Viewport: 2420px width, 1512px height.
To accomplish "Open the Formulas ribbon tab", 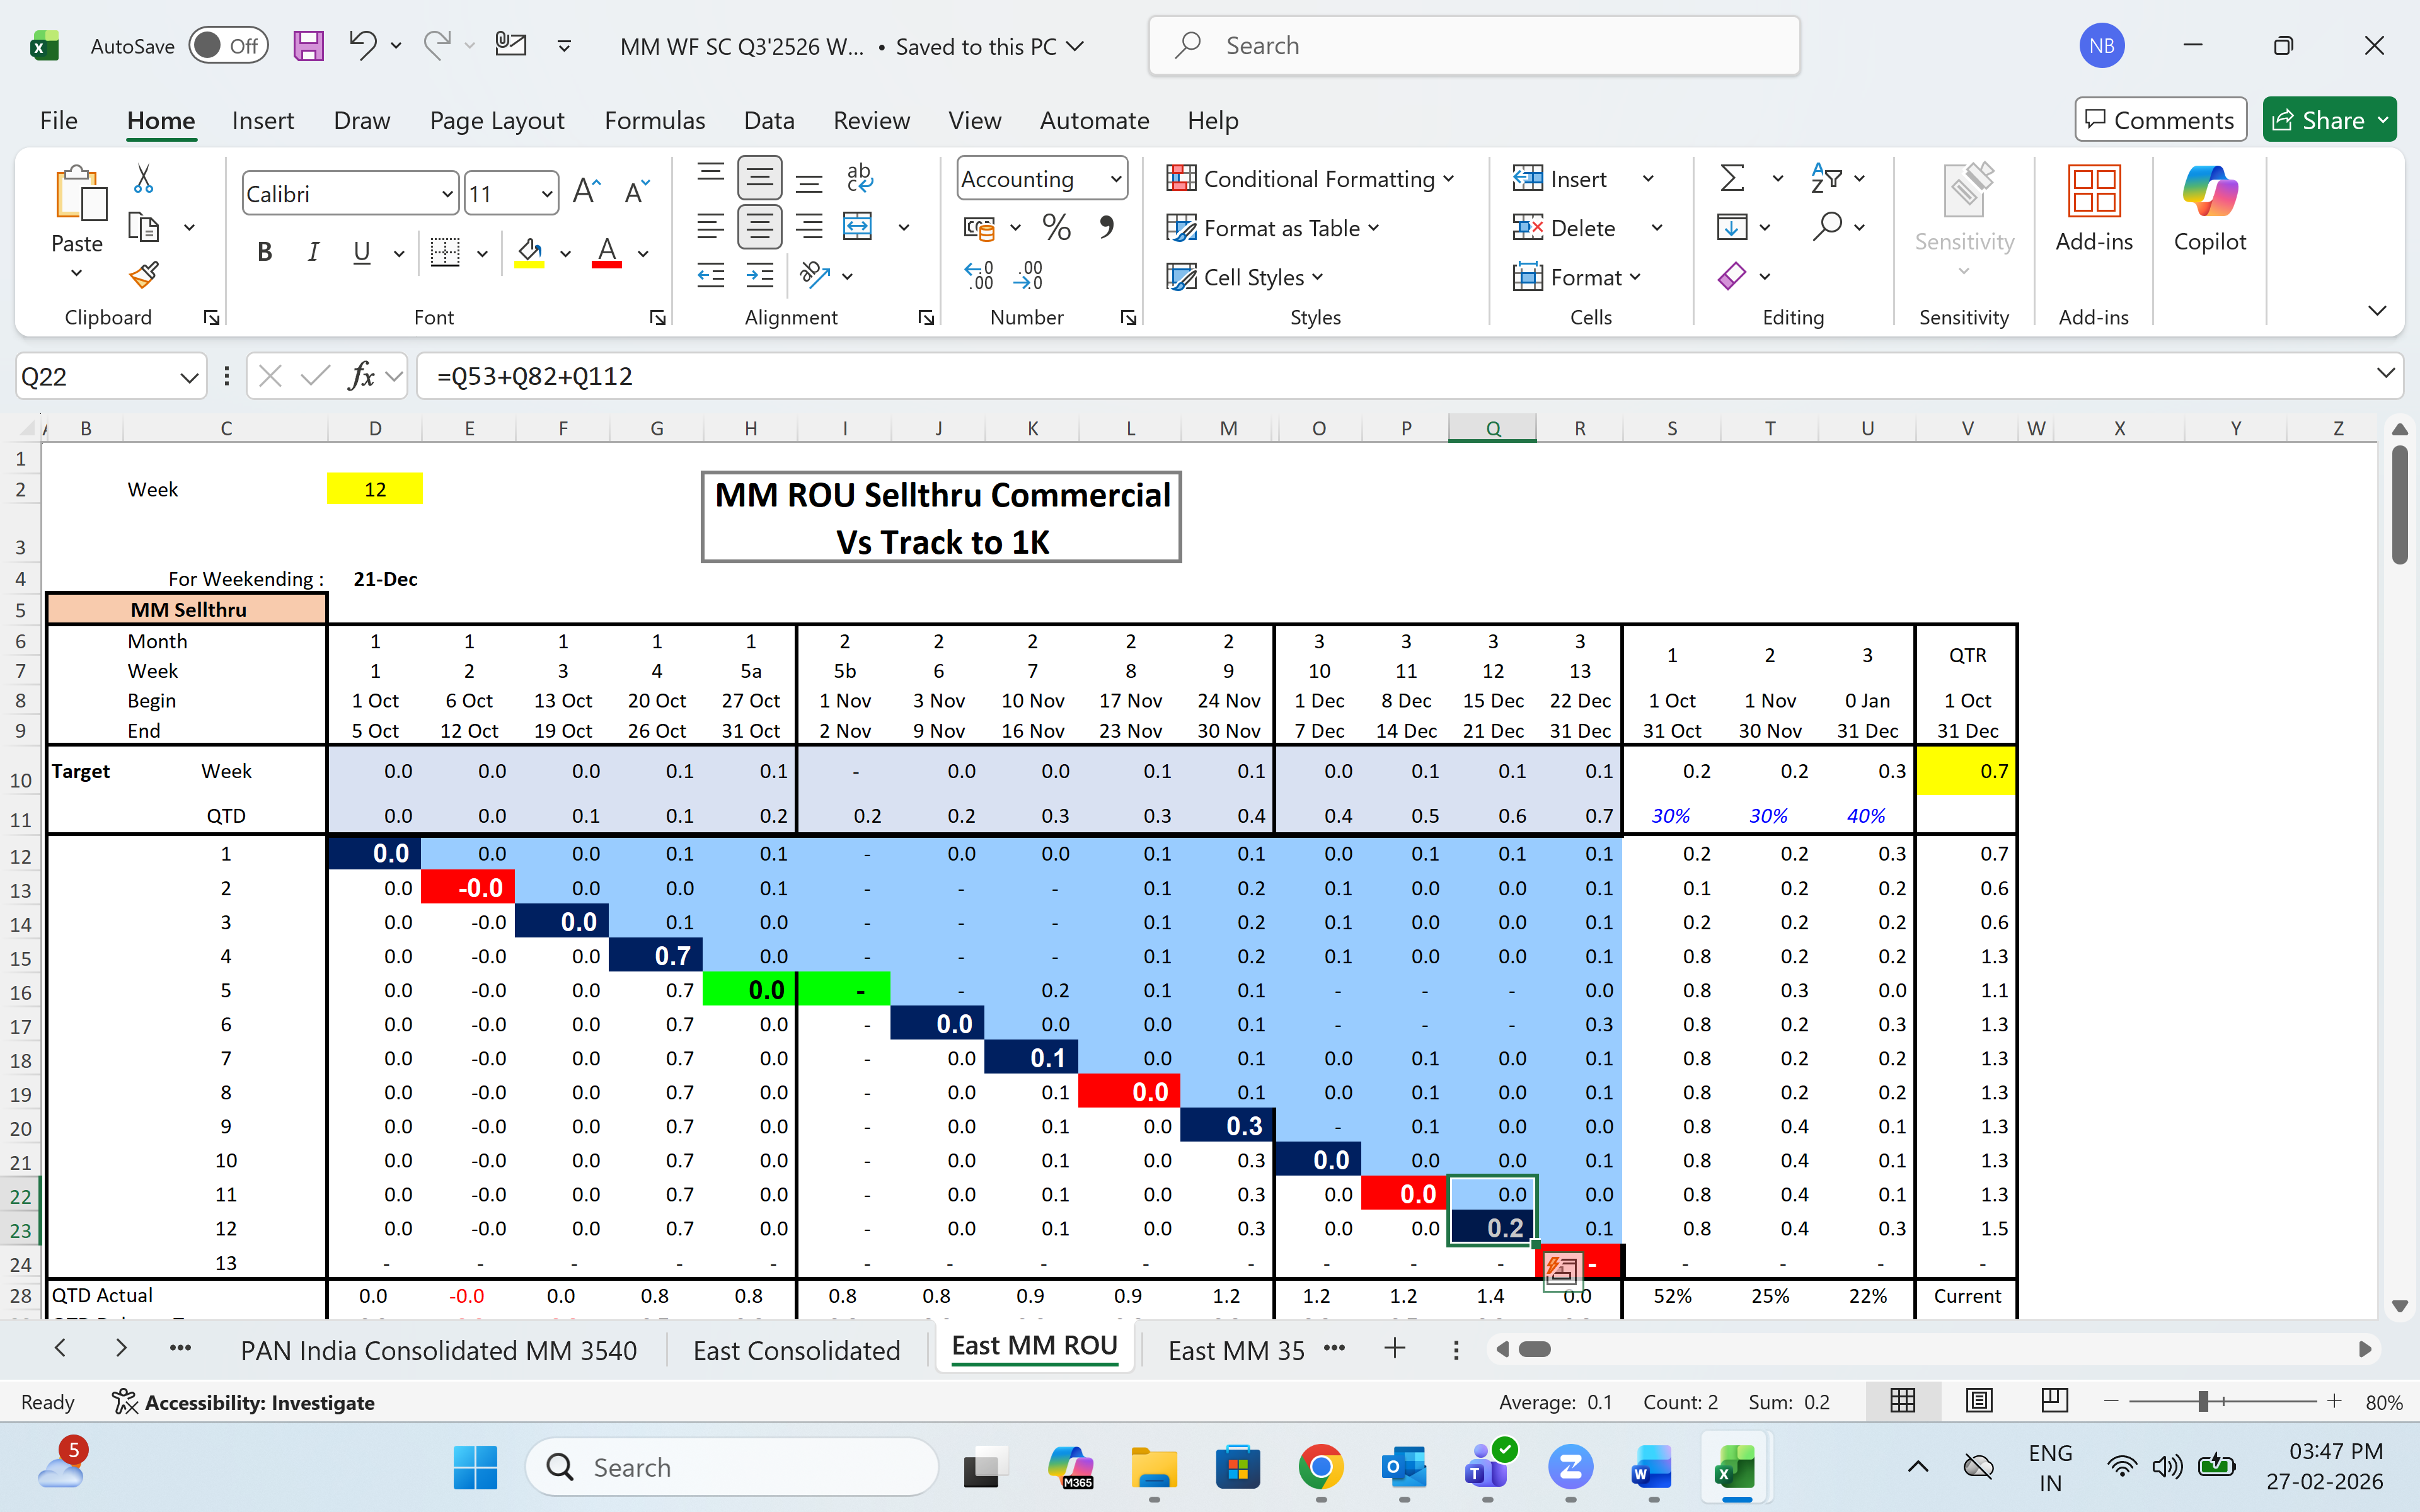I will [654, 120].
